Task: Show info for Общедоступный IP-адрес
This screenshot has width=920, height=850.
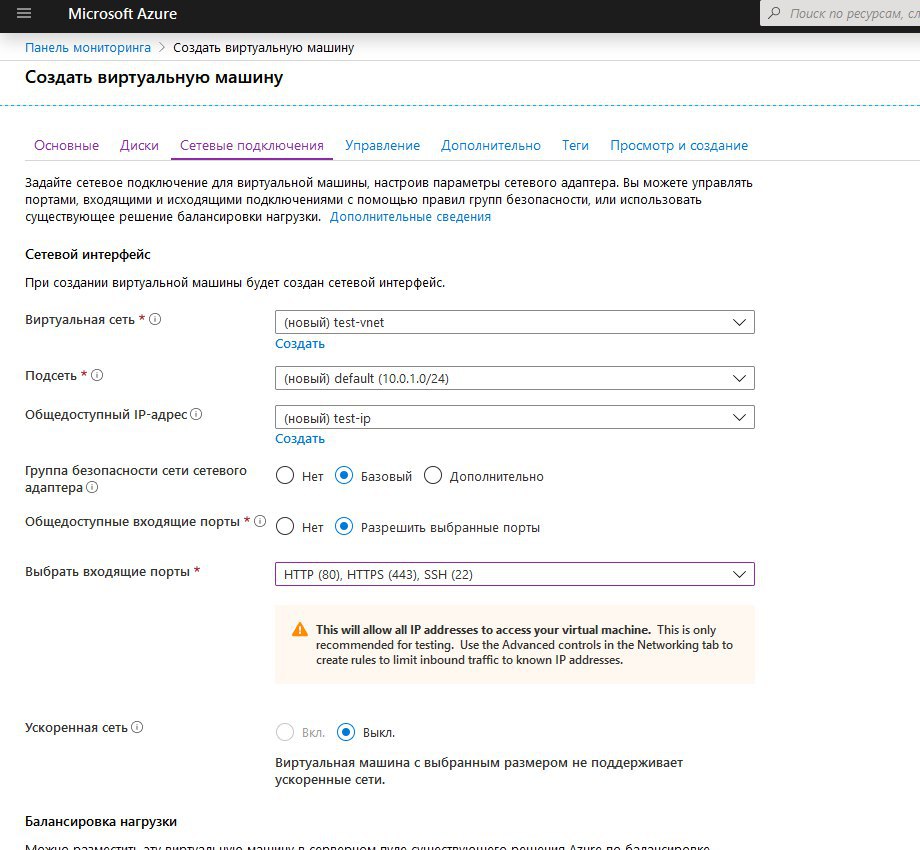Action: pyautogui.click(x=197, y=414)
